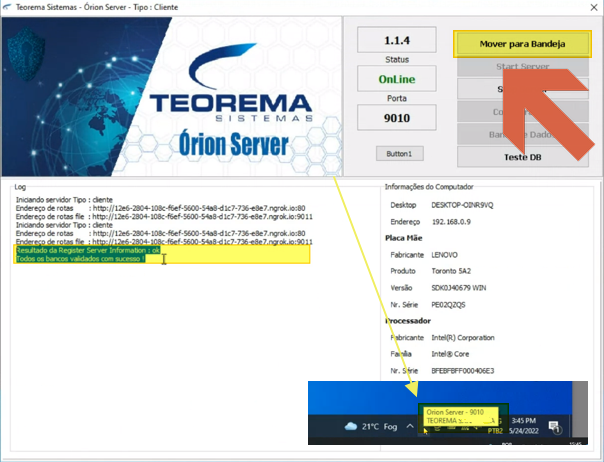Click the Produto label in Placa Mãe

coord(403,271)
